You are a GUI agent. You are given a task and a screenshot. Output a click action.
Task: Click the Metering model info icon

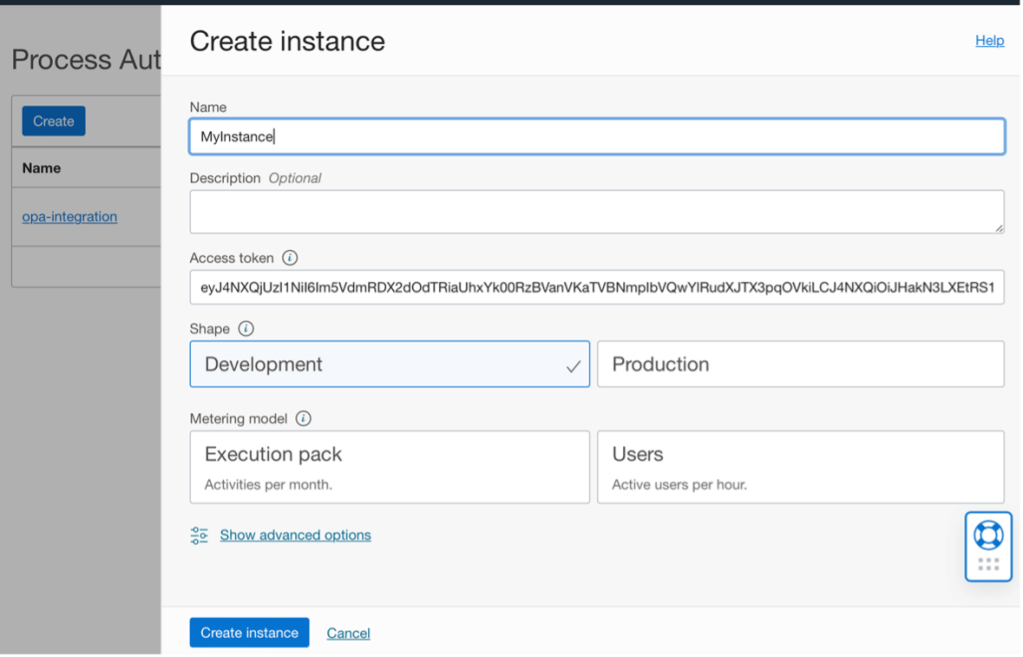point(304,418)
